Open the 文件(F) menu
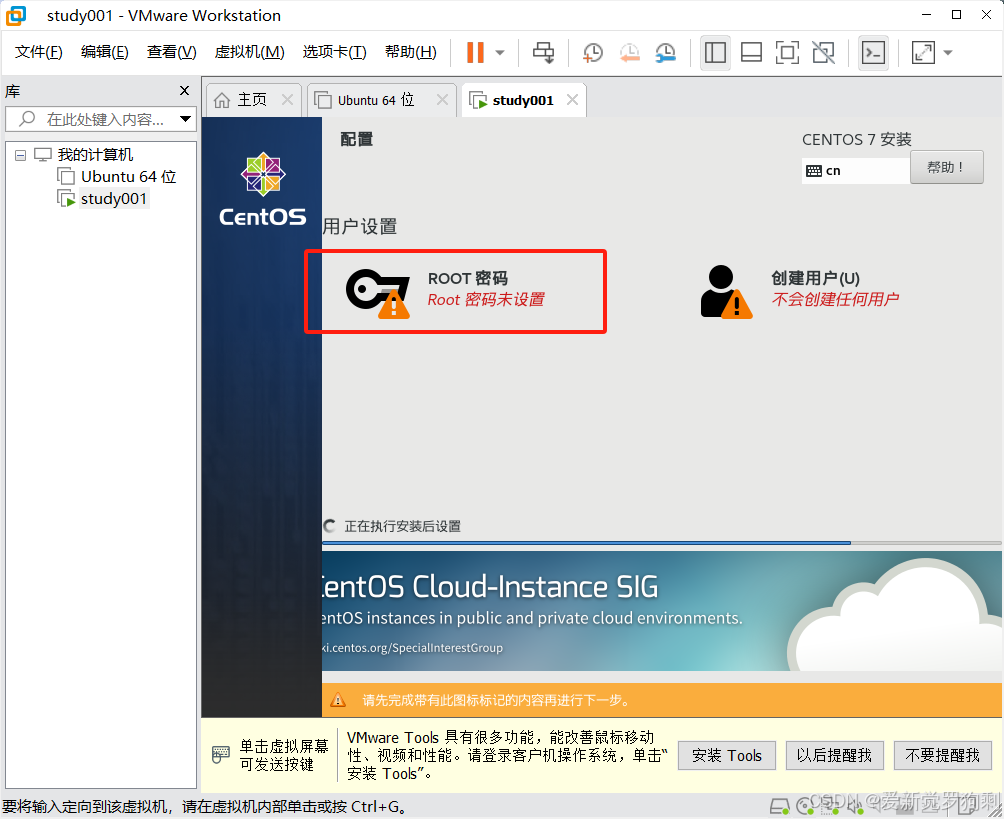The width and height of the screenshot is (1004, 819). (38, 52)
